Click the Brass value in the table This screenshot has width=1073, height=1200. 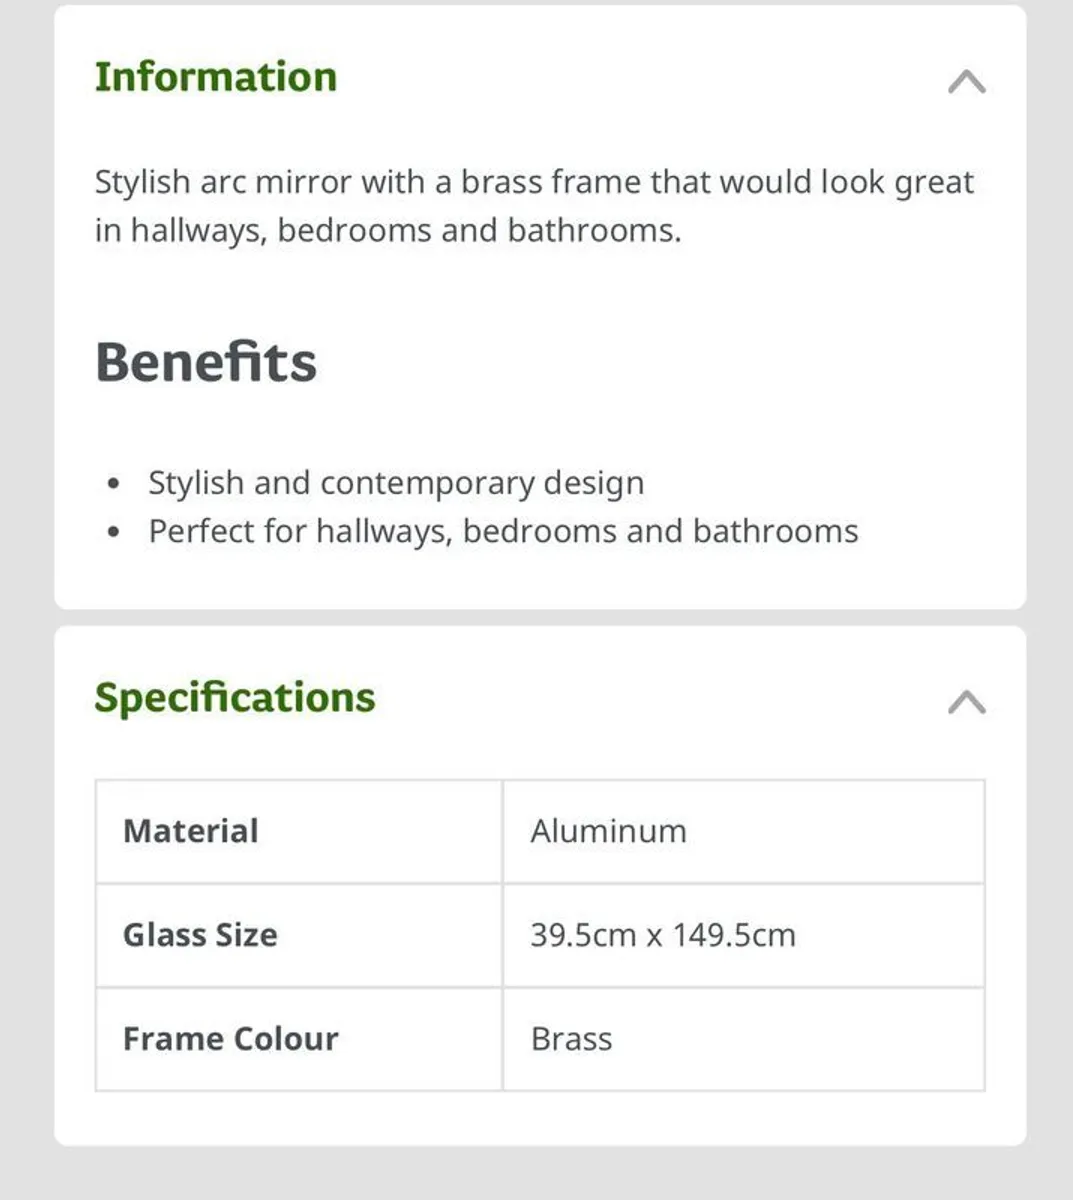[x=571, y=1039]
